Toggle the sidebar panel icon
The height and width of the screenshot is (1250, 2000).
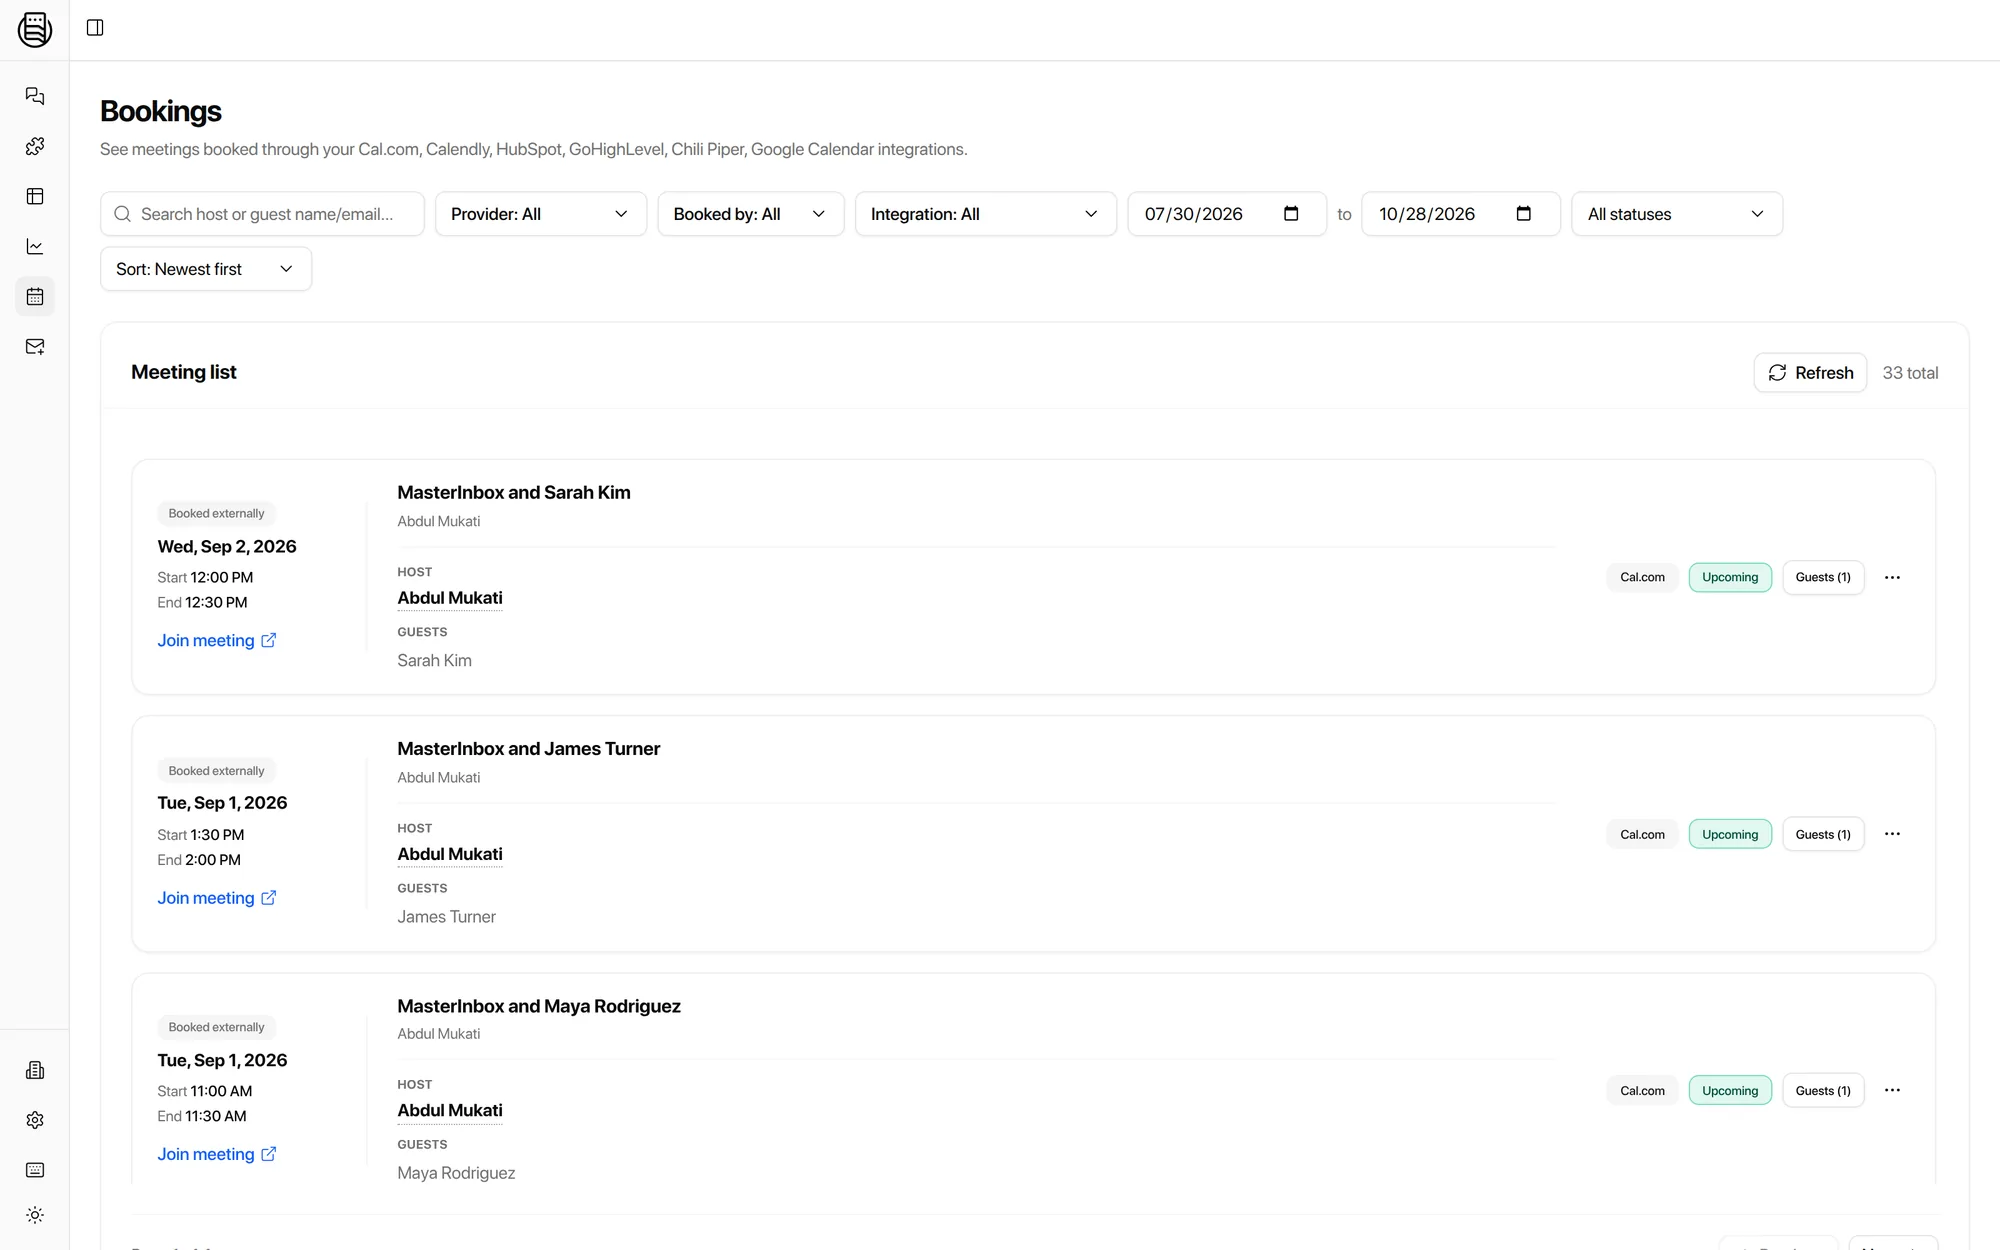[x=95, y=28]
